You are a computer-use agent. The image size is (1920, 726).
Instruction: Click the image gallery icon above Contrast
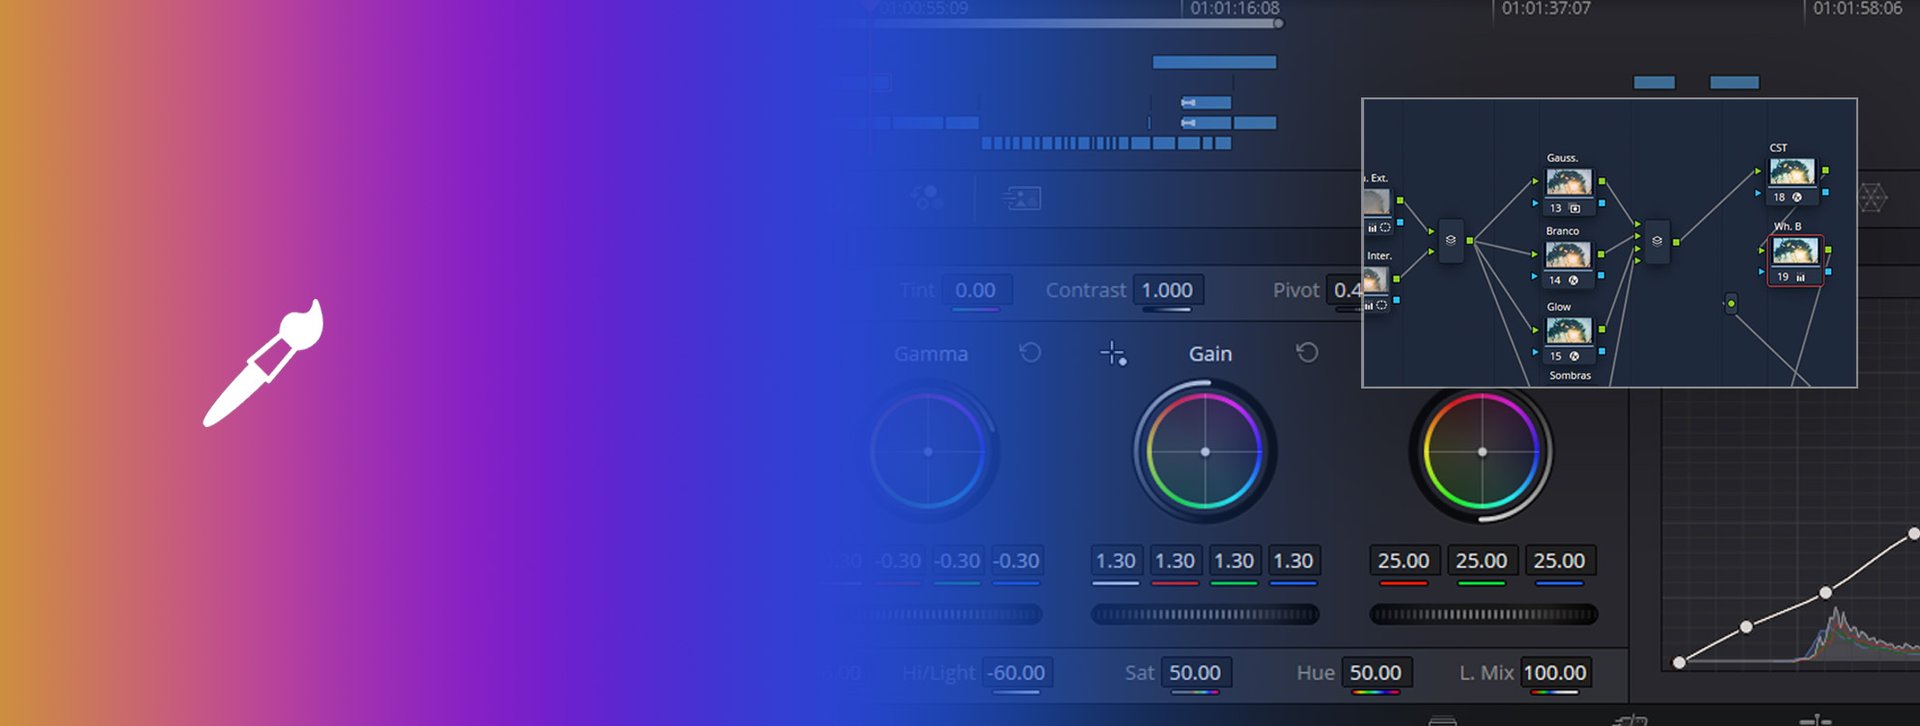tap(1022, 198)
